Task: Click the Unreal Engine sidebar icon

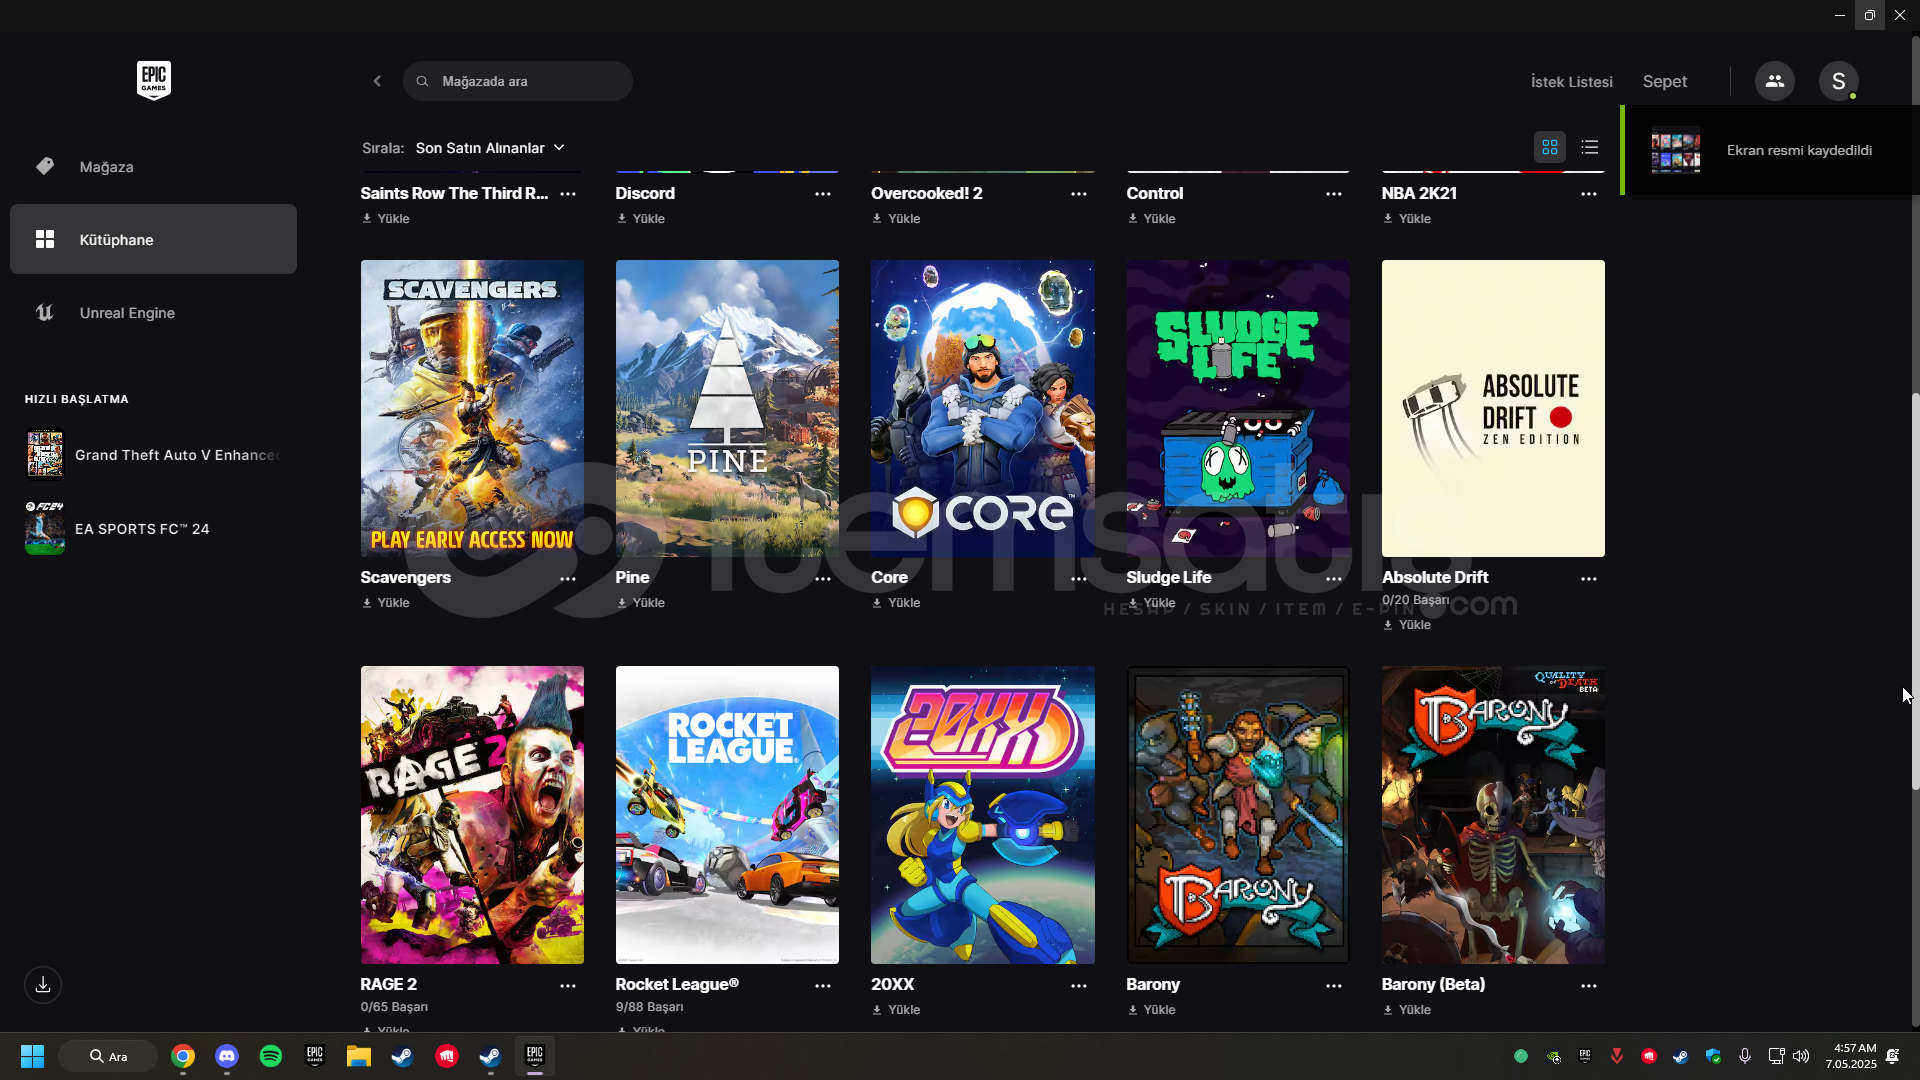Action: (x=45, y=313)
